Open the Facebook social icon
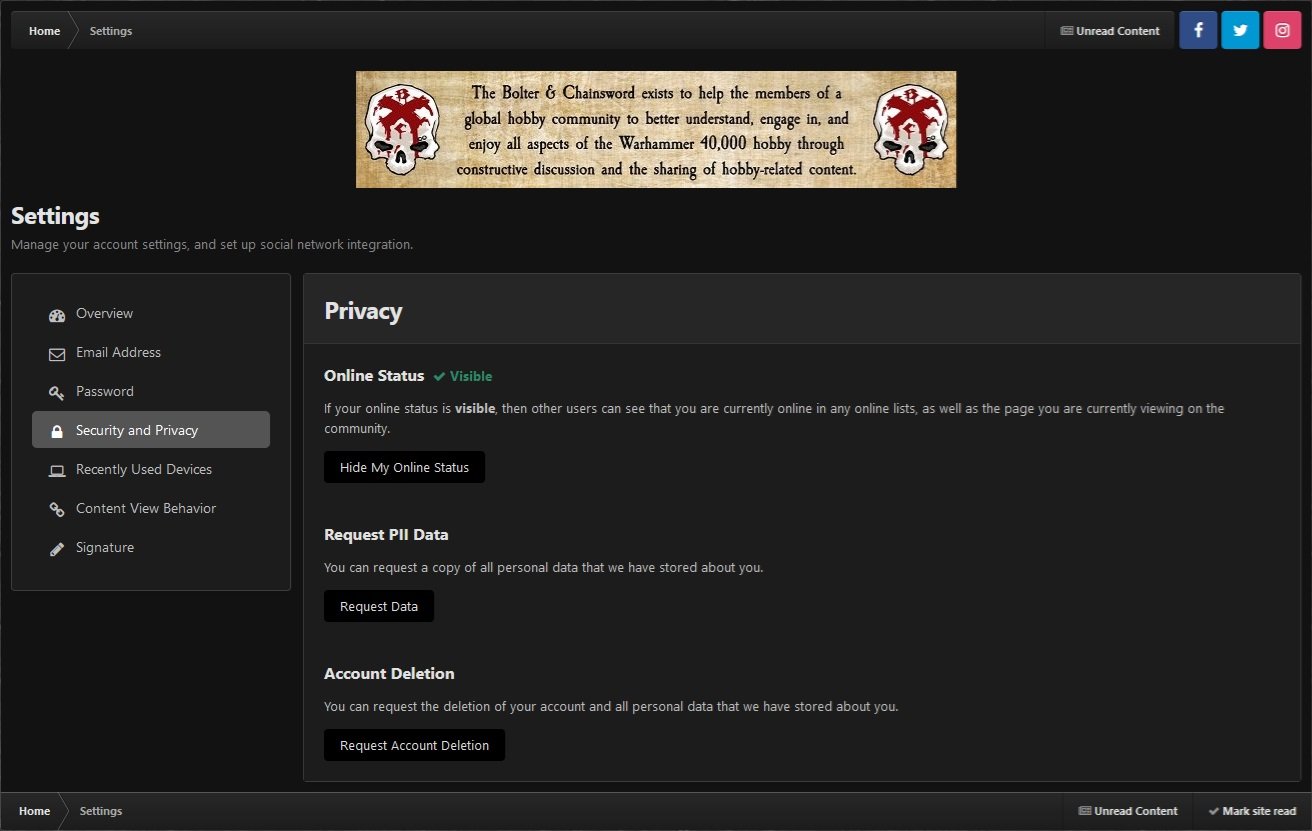 point(1198,30)
